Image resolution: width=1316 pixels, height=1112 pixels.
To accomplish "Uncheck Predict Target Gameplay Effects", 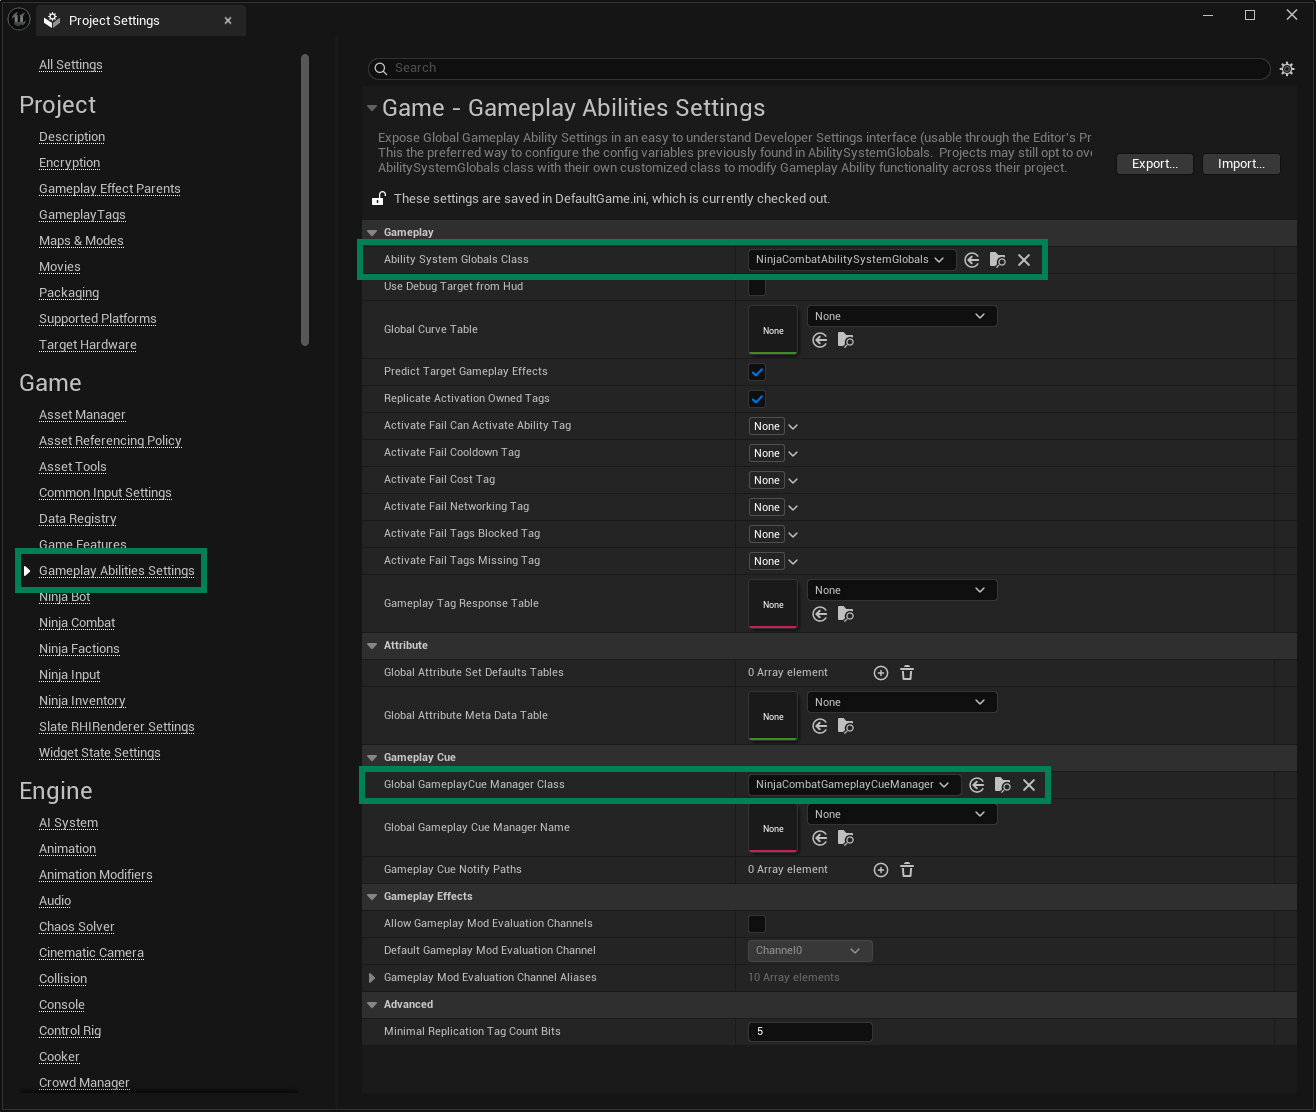I will [x=757, y=372].
